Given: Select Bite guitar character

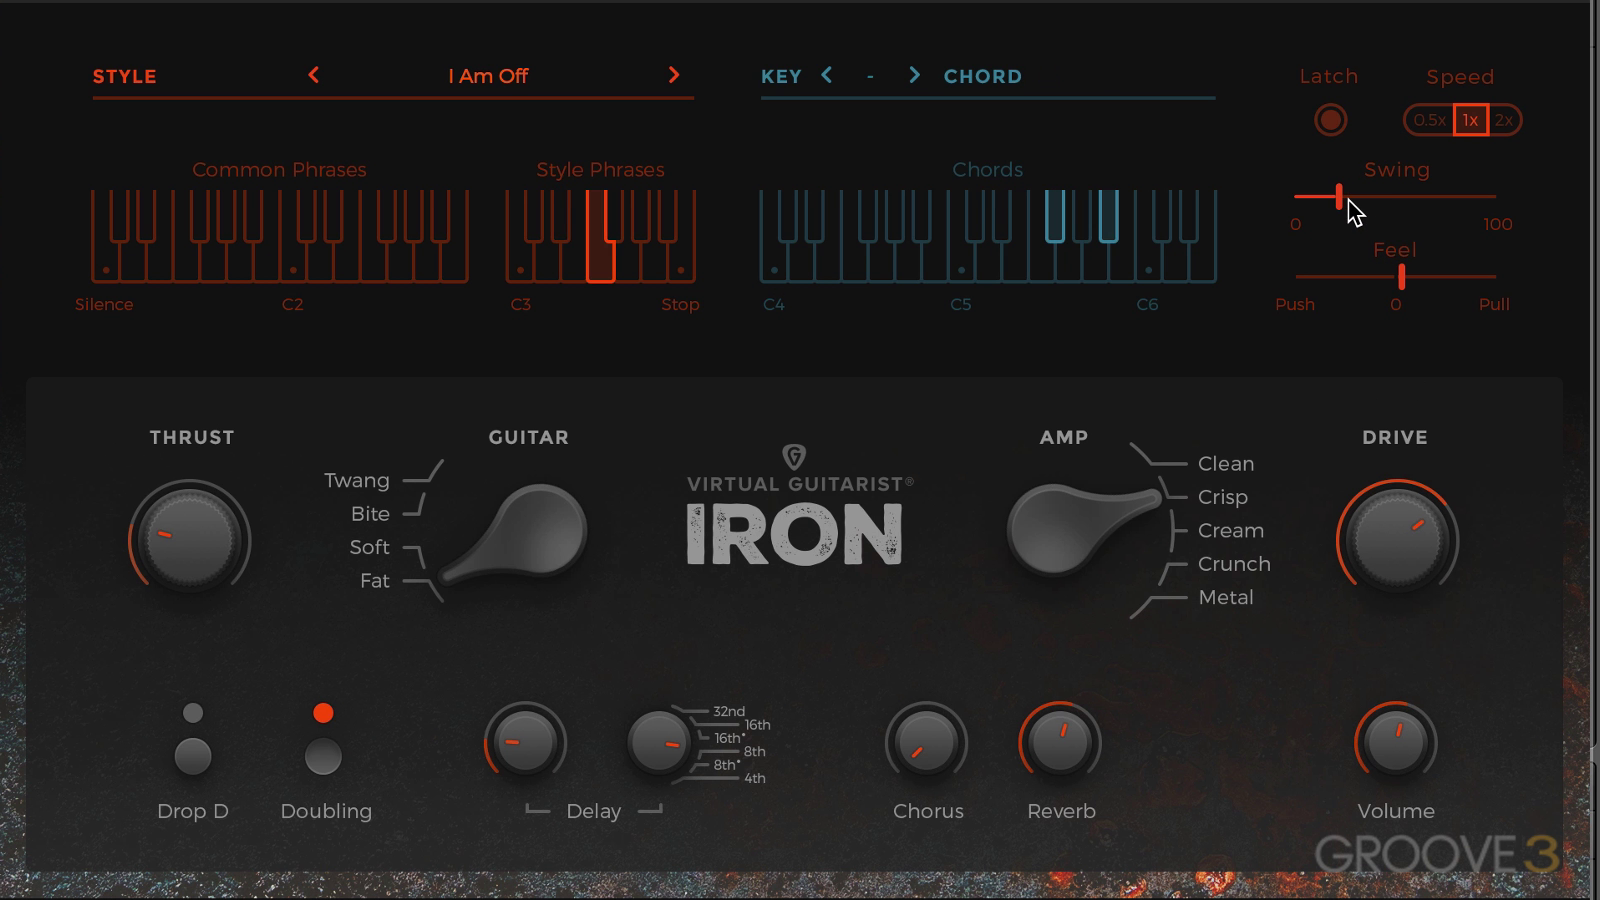Looking at the screenshot, I should click(x=370, y=514).
